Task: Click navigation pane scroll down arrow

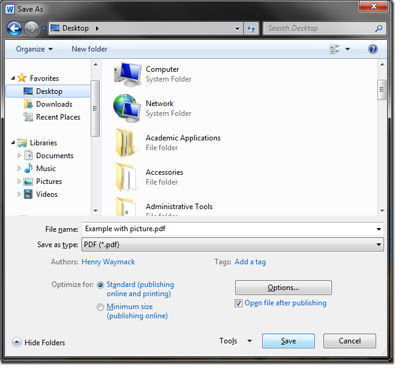Action: pos(96,211)
